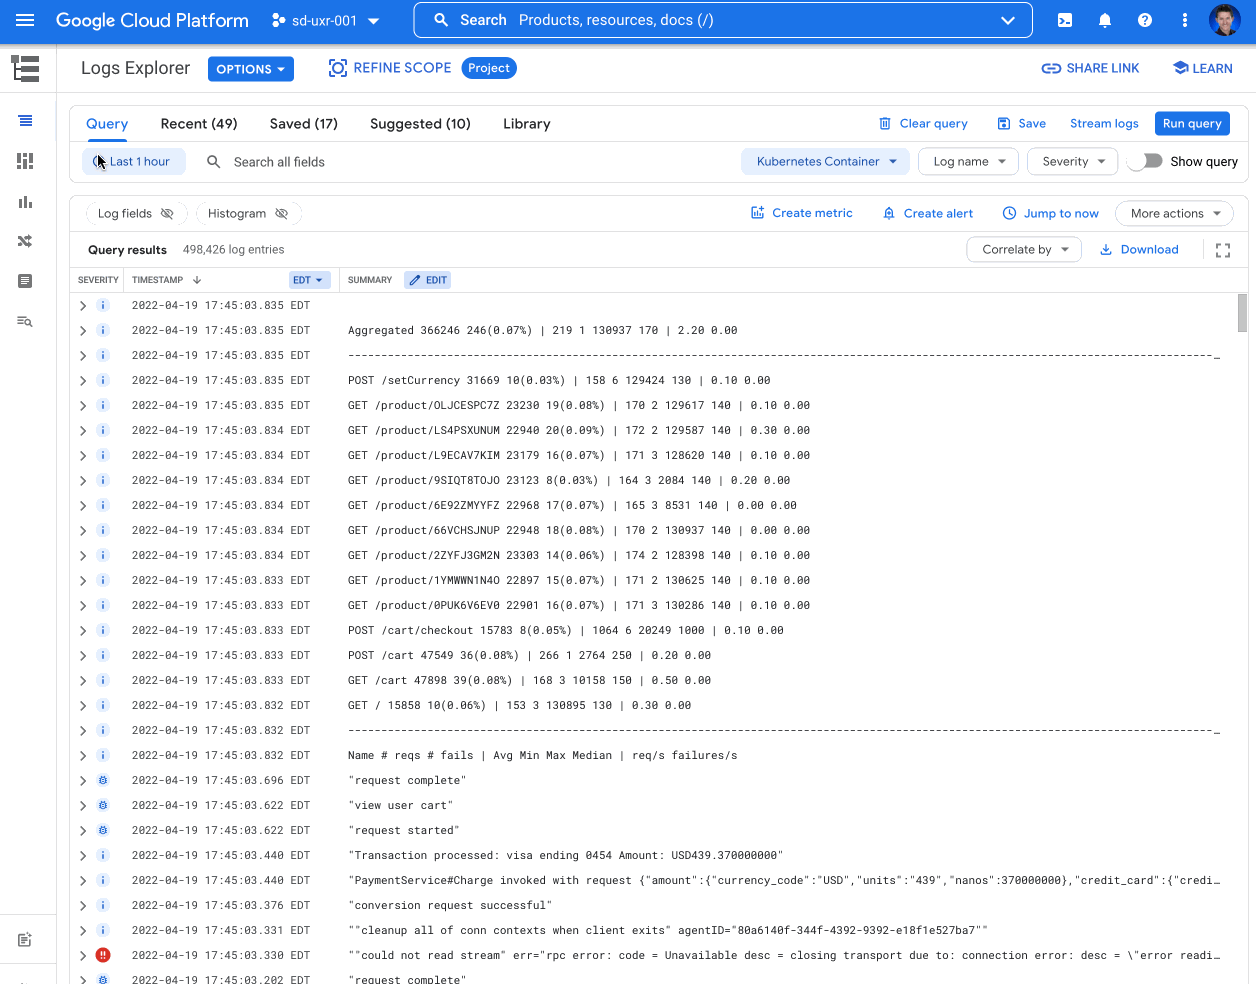Open the help question-mark icon
The width and height of the screenshot is (1256, 984).
tap(1144, 20)
